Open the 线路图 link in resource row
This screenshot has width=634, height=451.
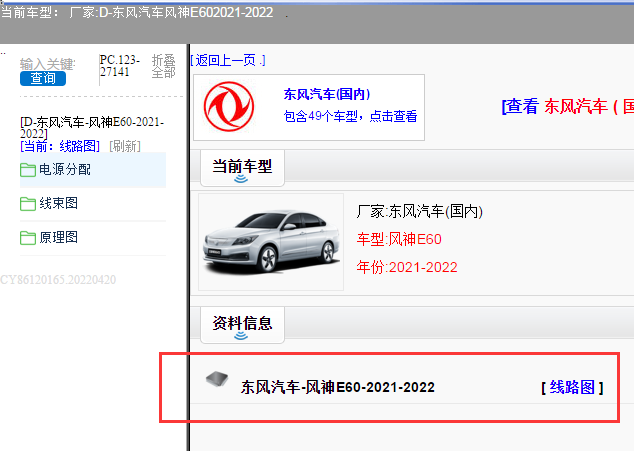(572, 387)
